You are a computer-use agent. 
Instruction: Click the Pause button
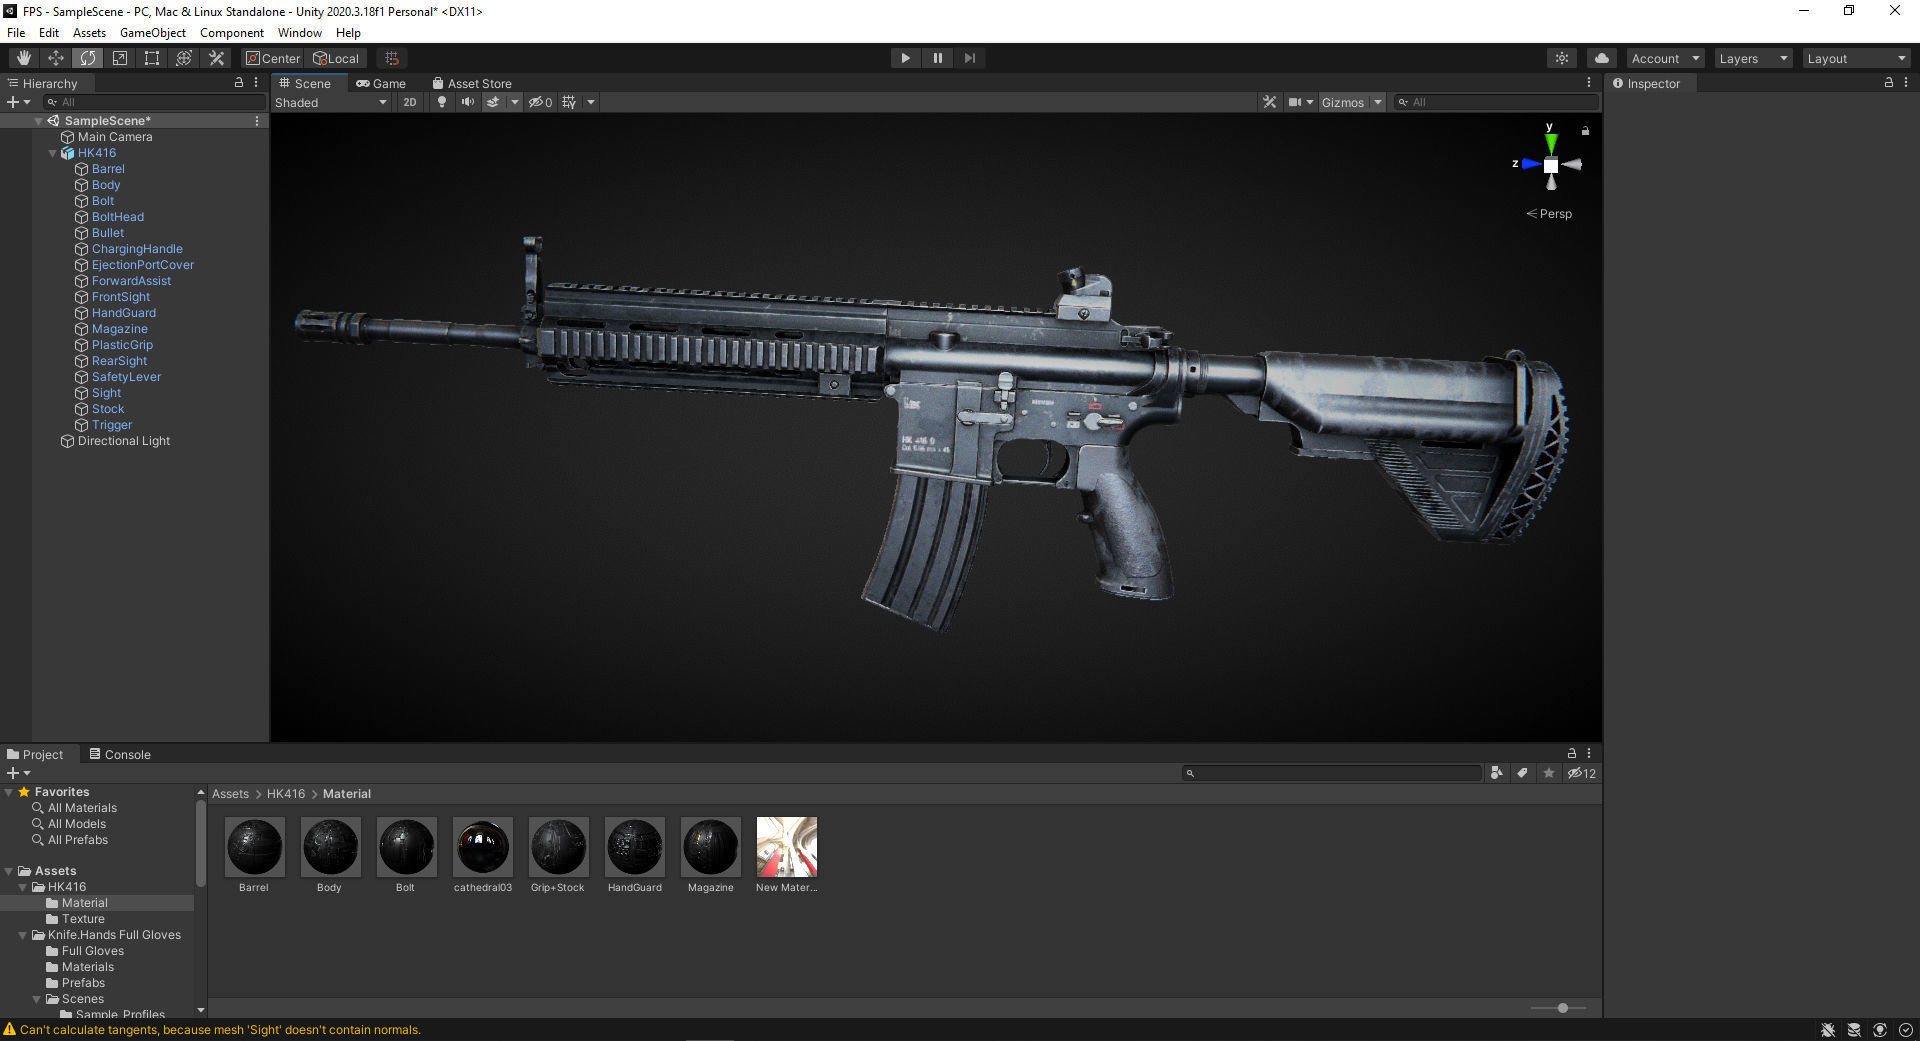click(937, 58)
